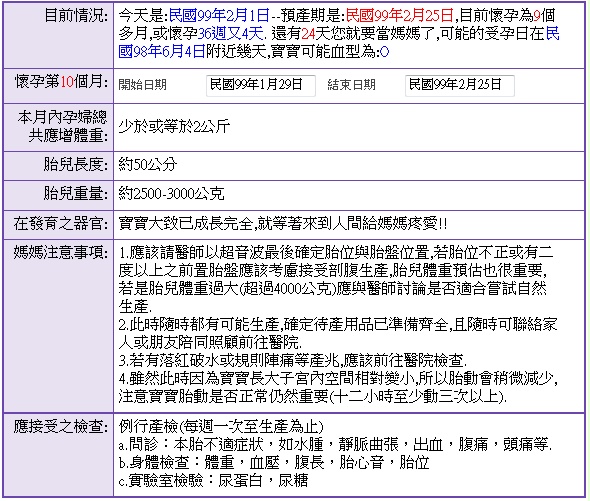Image resolution: width=590 pixels, height=501 pixels.
Task: Click the red 24 days remaining number
Action: point(308,34)
